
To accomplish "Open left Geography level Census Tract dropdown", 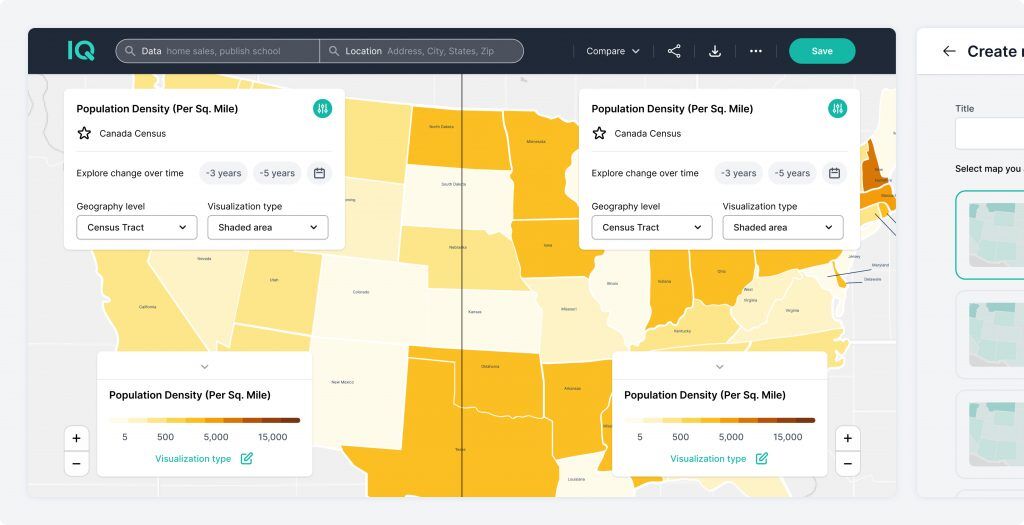I will coord(137,227).
